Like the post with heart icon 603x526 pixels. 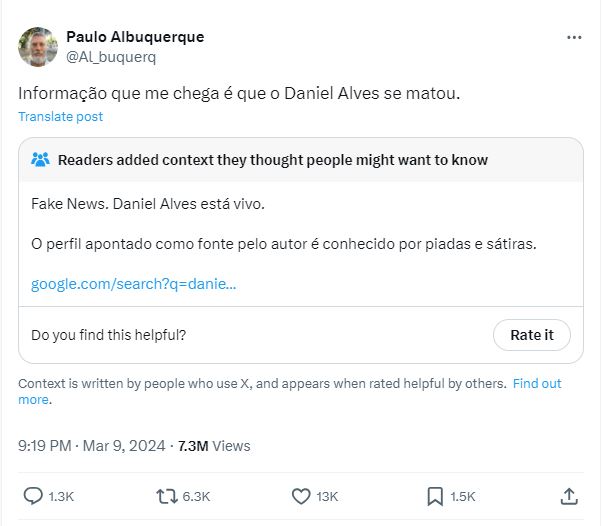(301, 496)
